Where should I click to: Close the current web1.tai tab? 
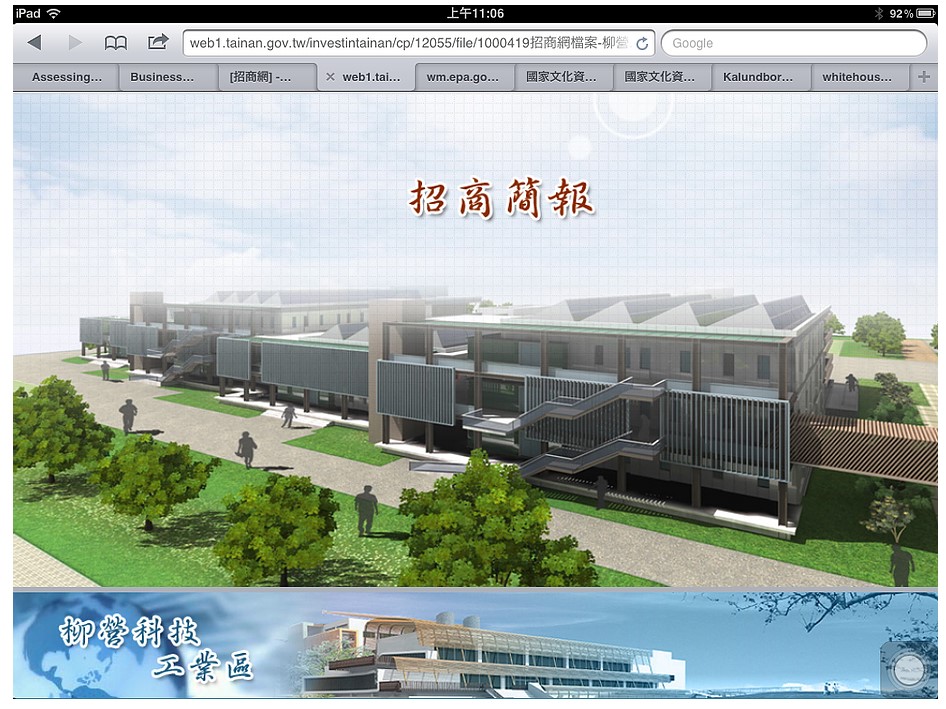pyautogui.click(x=330, y=77)
